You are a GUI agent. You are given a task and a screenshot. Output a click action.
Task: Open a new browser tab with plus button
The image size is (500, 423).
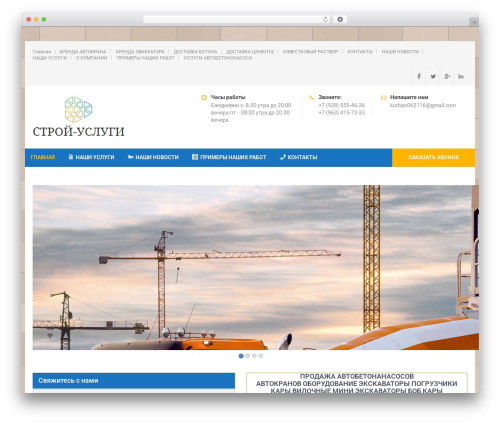click(x=474, y=22)
